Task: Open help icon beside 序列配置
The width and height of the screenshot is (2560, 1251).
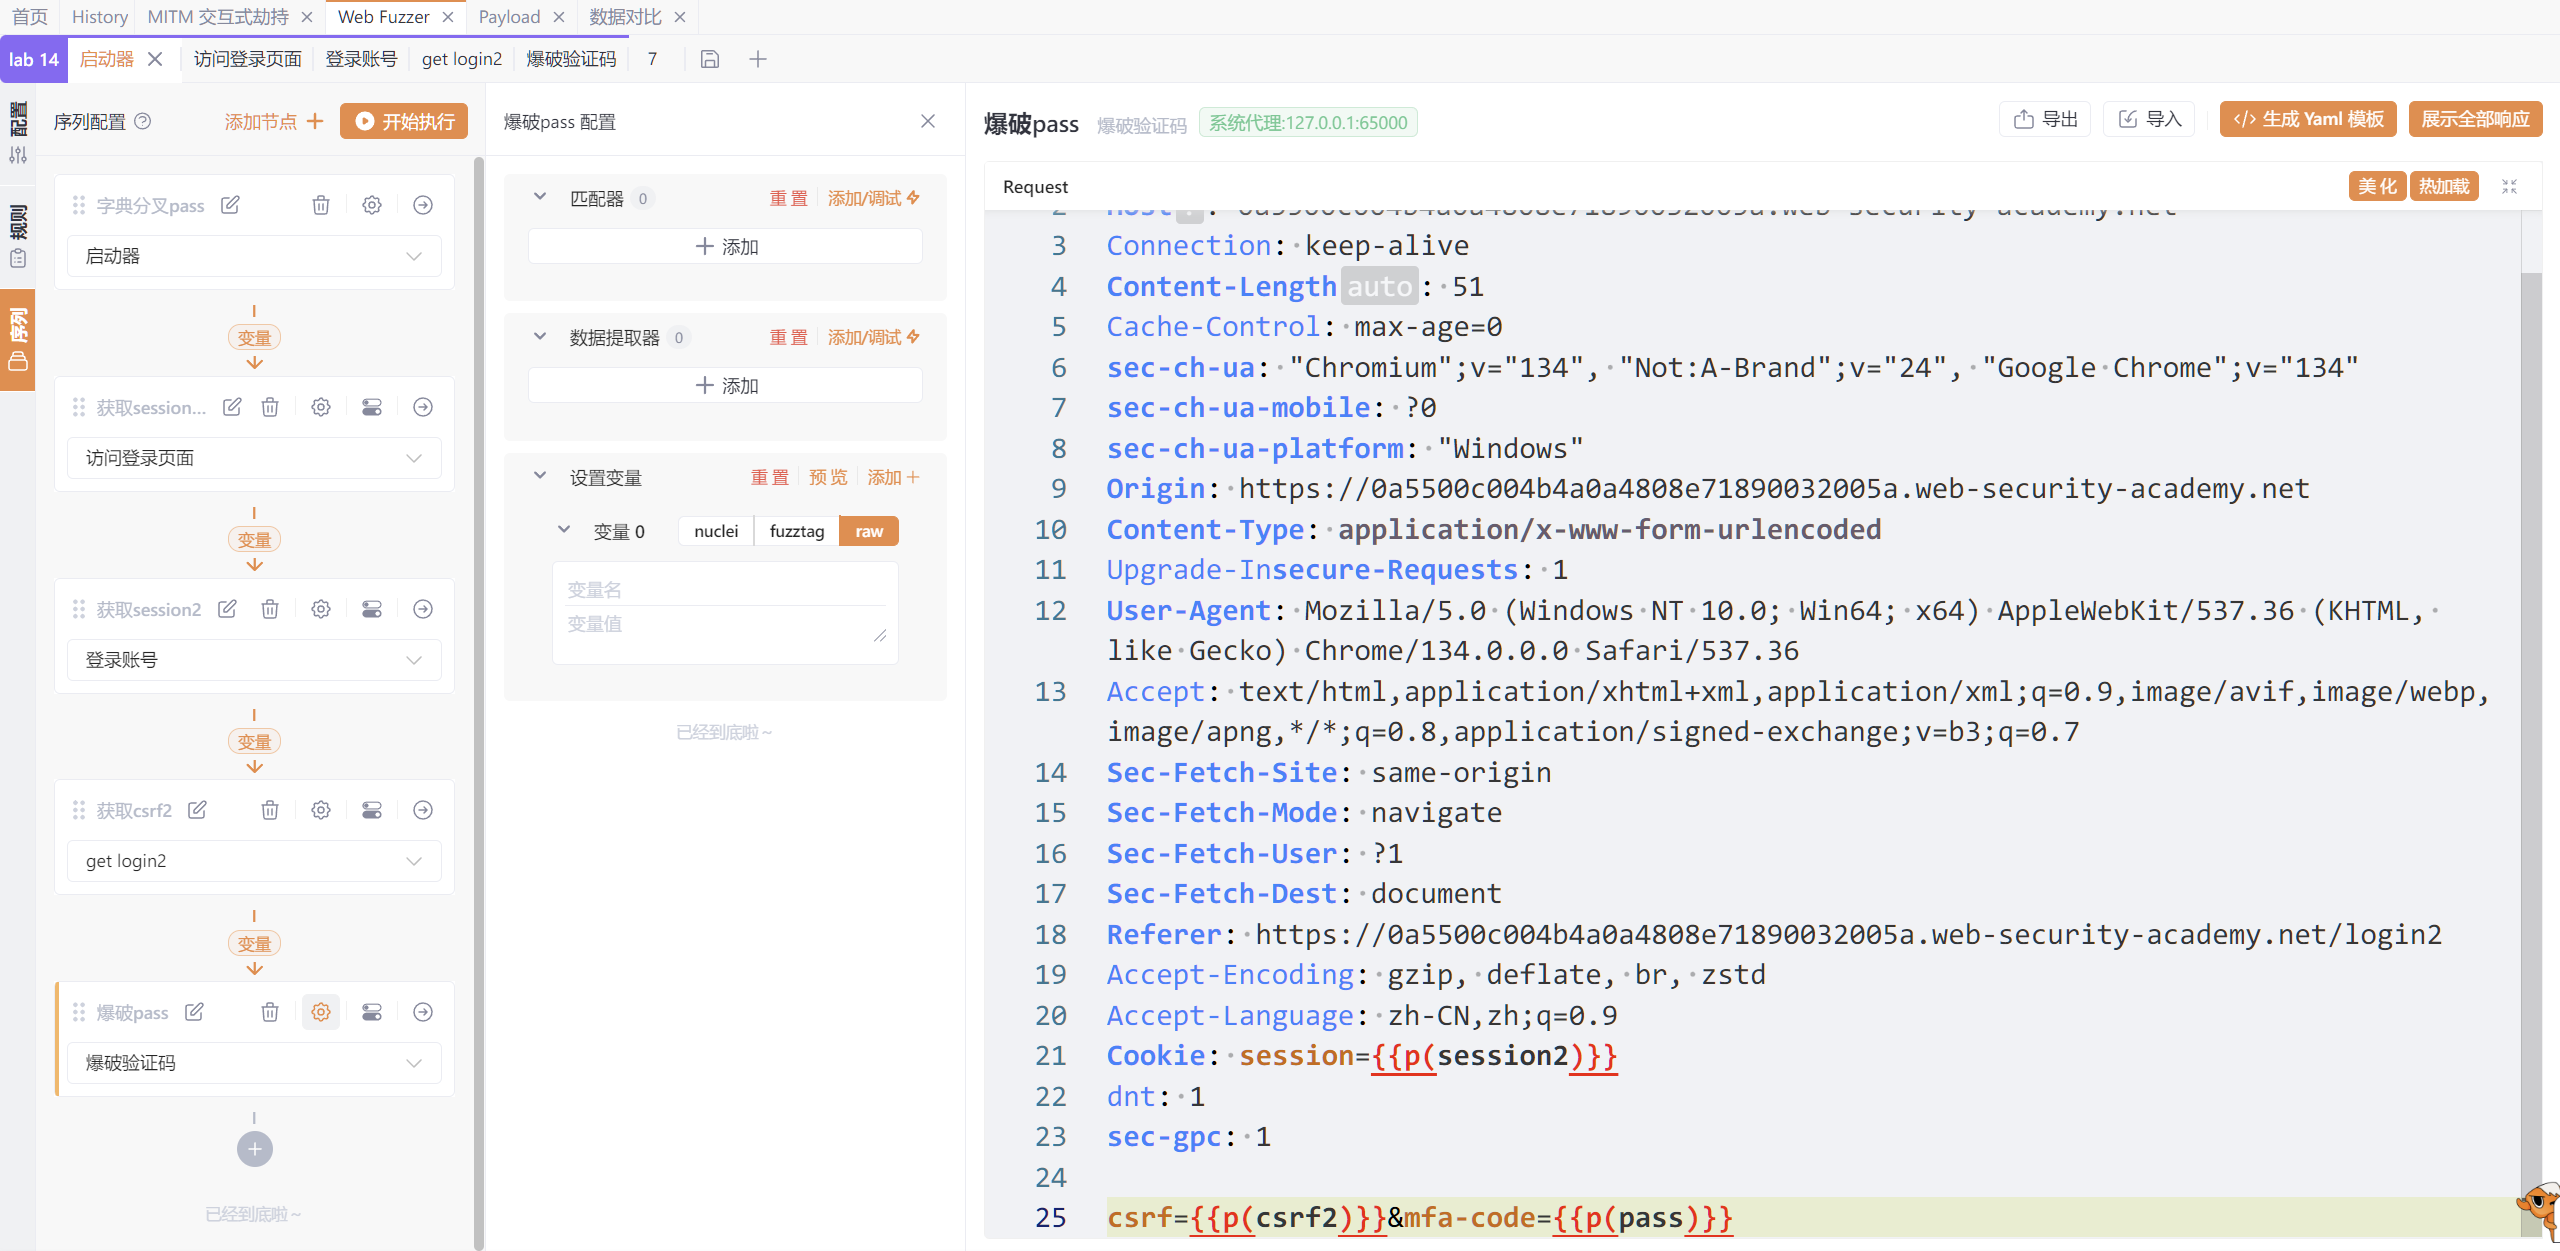Action: (x=143, y=121)
